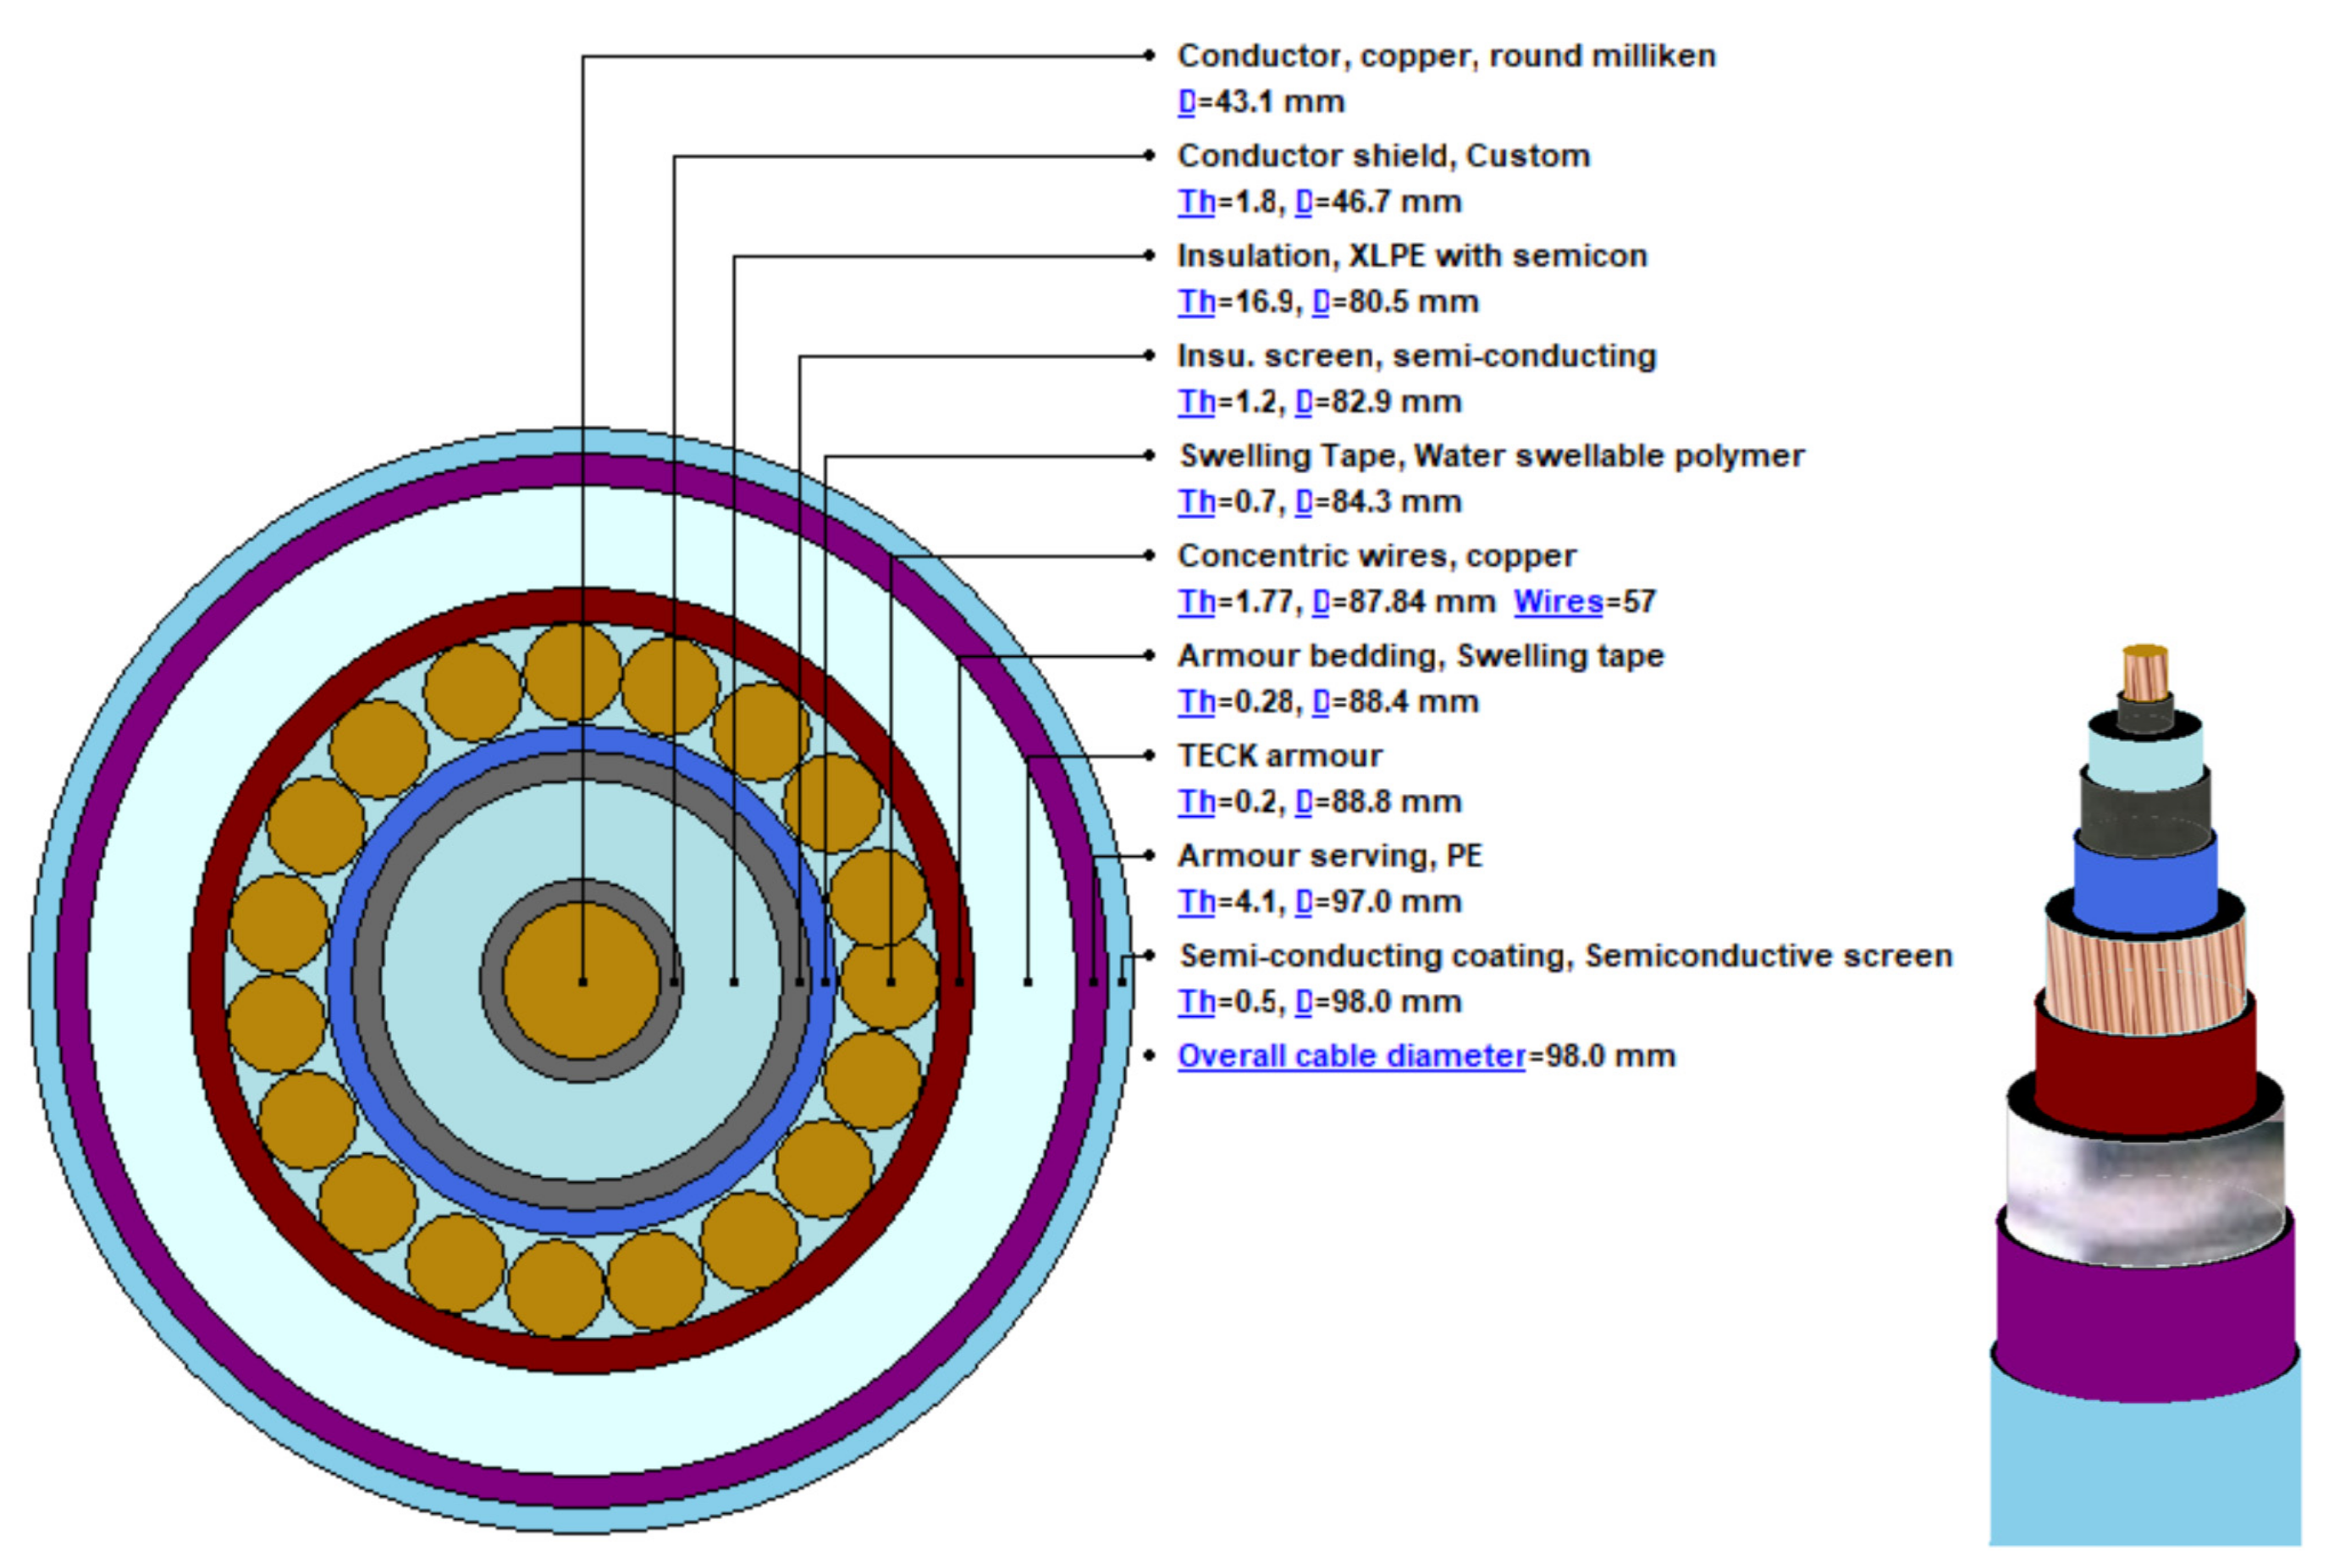
Task: Click Th link for Concentric wires=1.77
Action: [x=1196, y=602]
